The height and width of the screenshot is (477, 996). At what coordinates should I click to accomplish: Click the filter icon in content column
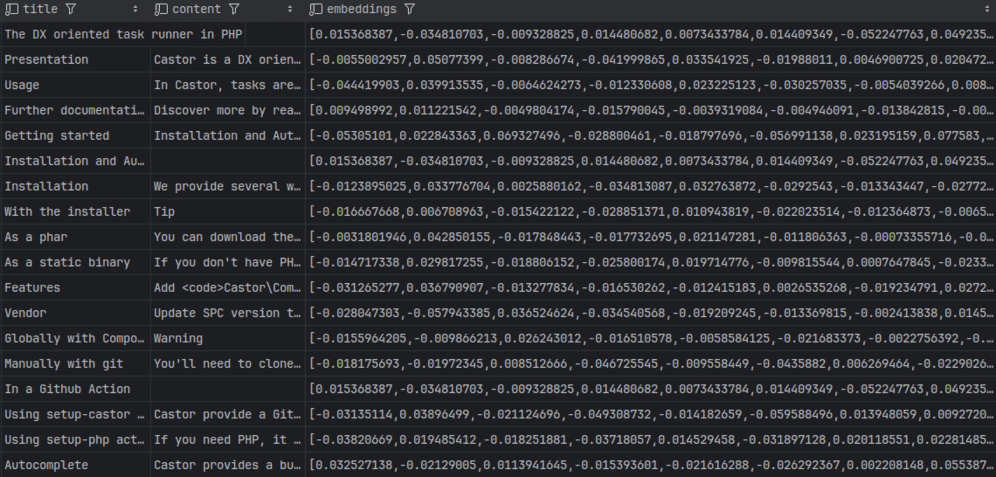coord(233,10)
